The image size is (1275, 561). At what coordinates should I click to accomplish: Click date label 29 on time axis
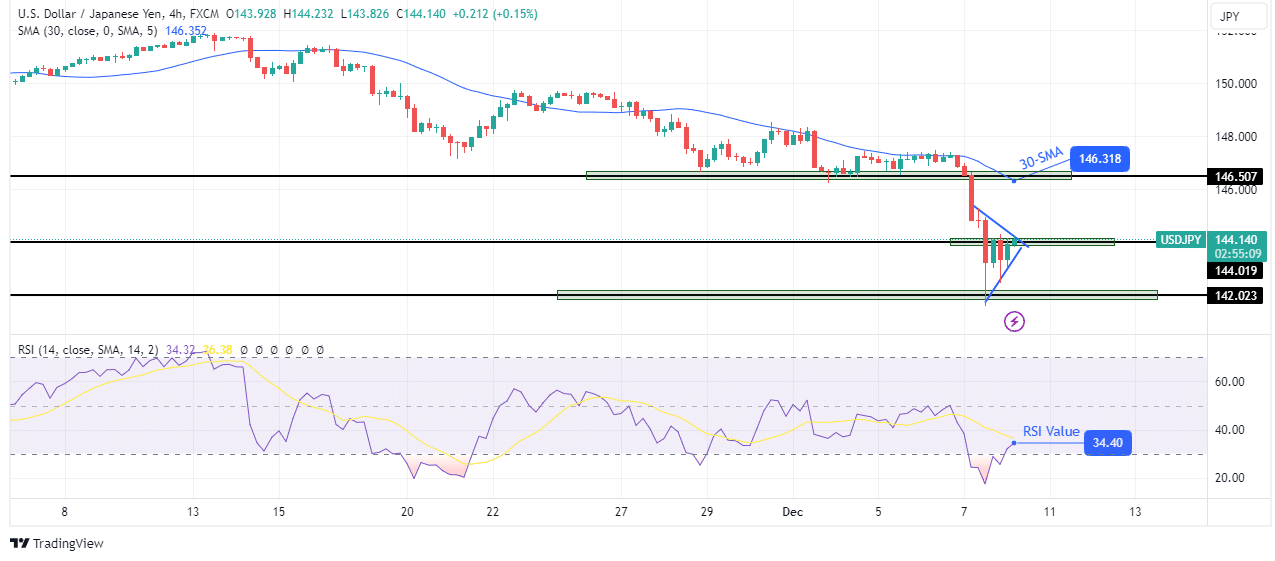click(x=707, y=512)
